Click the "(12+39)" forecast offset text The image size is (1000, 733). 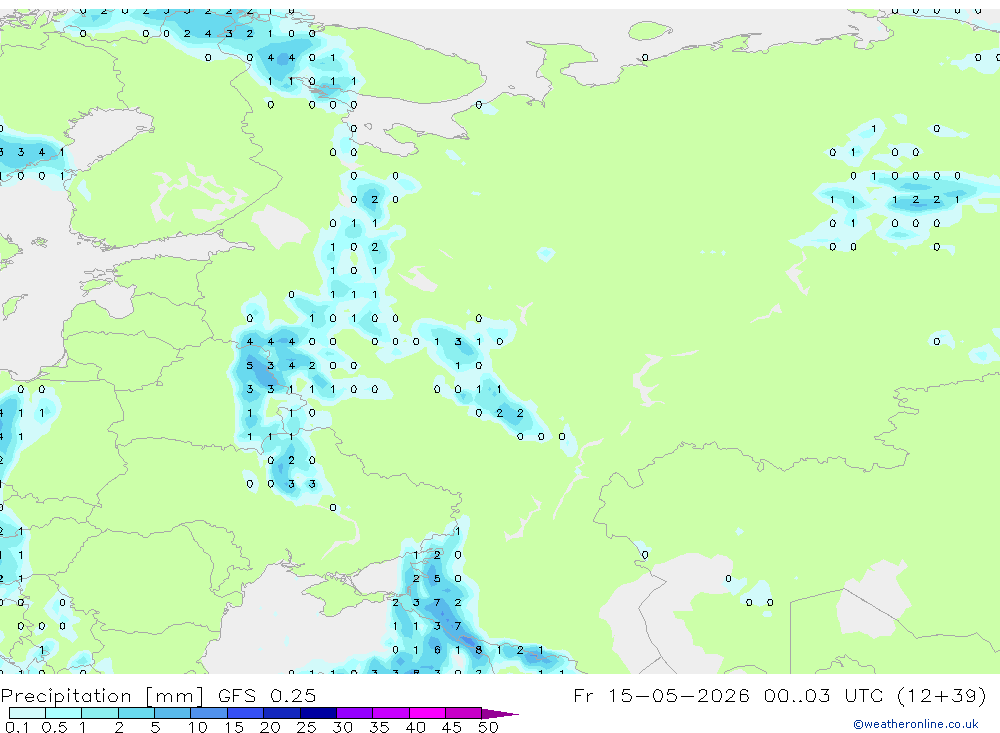(941, 695)
